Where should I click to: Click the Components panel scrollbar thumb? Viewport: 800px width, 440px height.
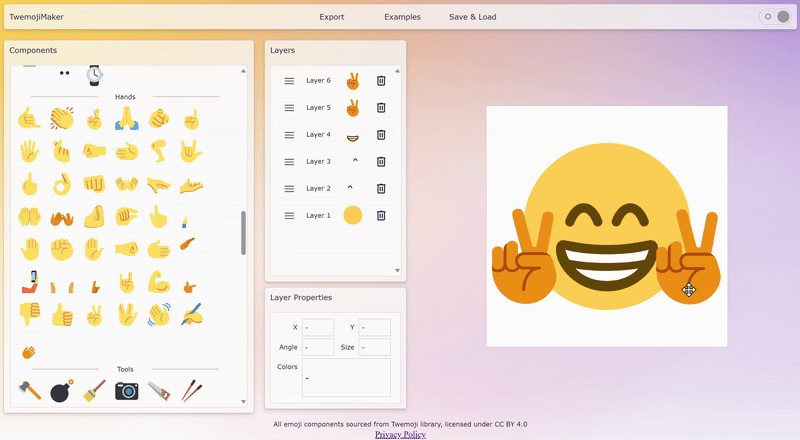point(243,232)
